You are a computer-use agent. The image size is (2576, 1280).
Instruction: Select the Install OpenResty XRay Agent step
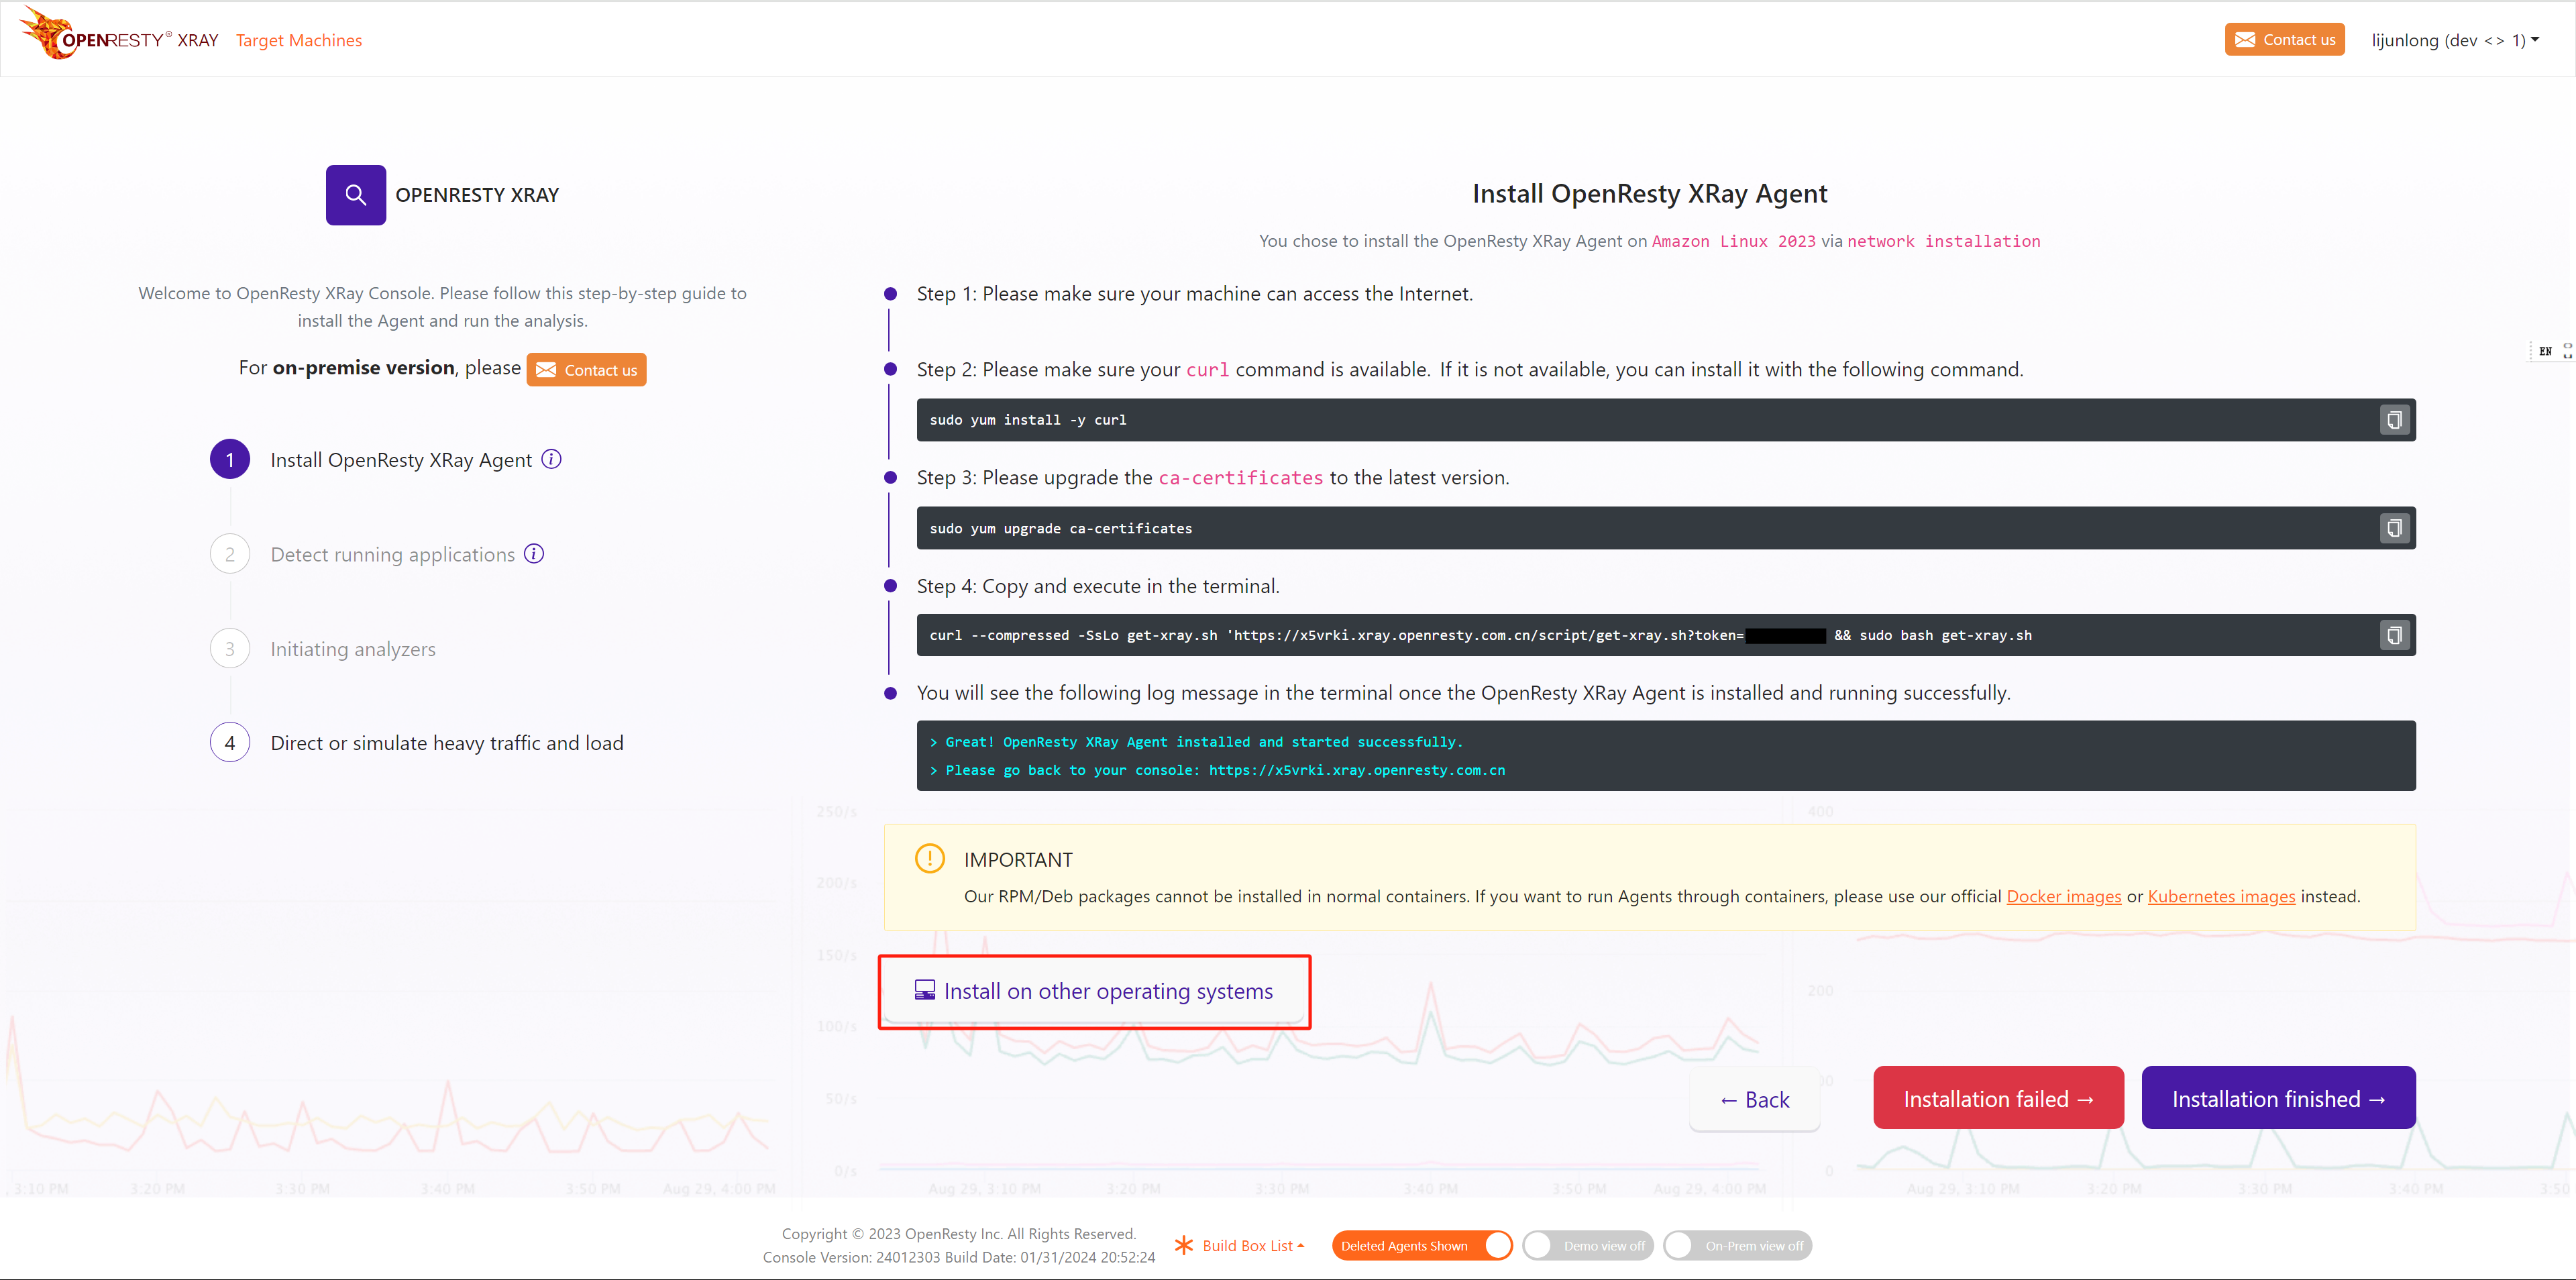pyautogui.click(x=401, y=460)
